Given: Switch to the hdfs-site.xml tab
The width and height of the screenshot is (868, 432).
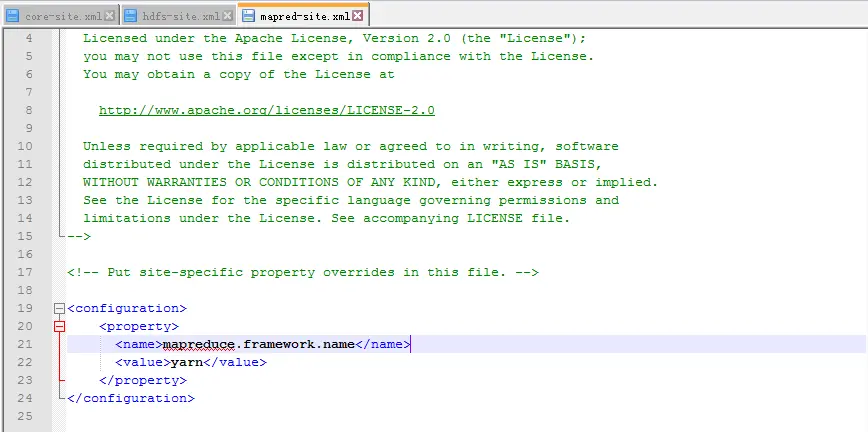Looking at the screenshot, I should coord(178,16).
